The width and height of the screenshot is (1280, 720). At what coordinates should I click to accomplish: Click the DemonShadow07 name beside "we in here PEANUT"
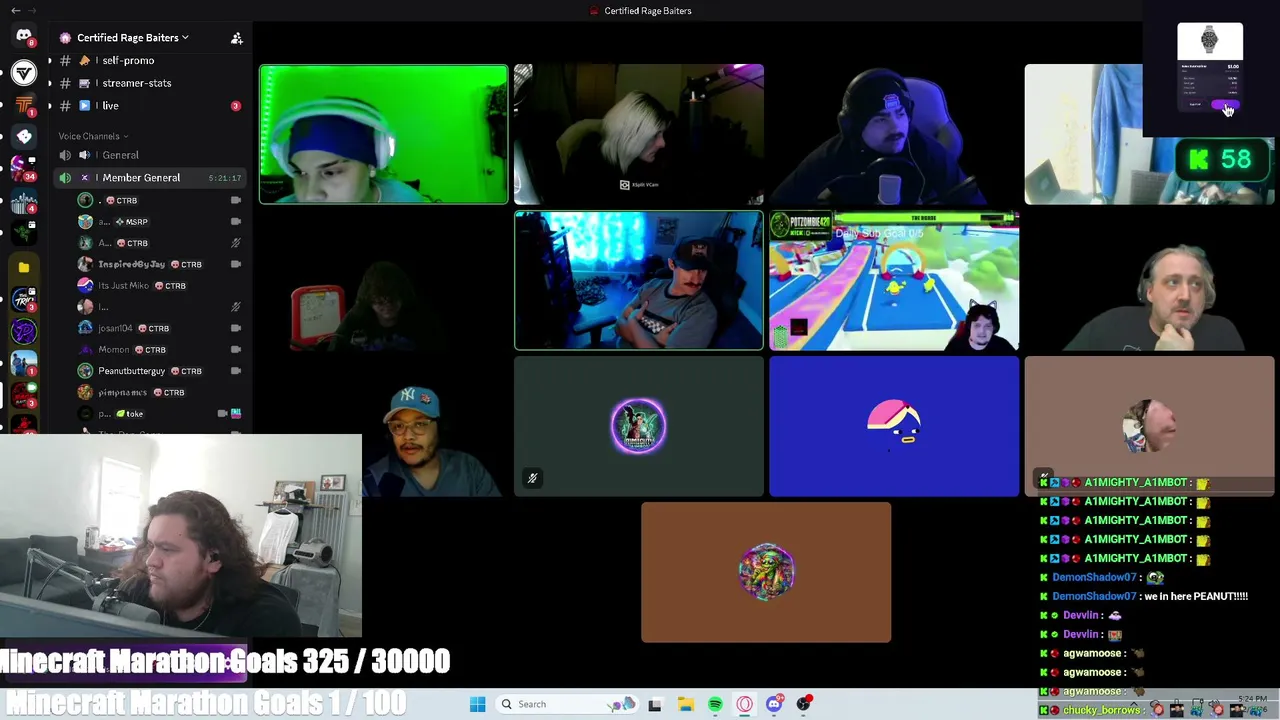coord(1094,596)
